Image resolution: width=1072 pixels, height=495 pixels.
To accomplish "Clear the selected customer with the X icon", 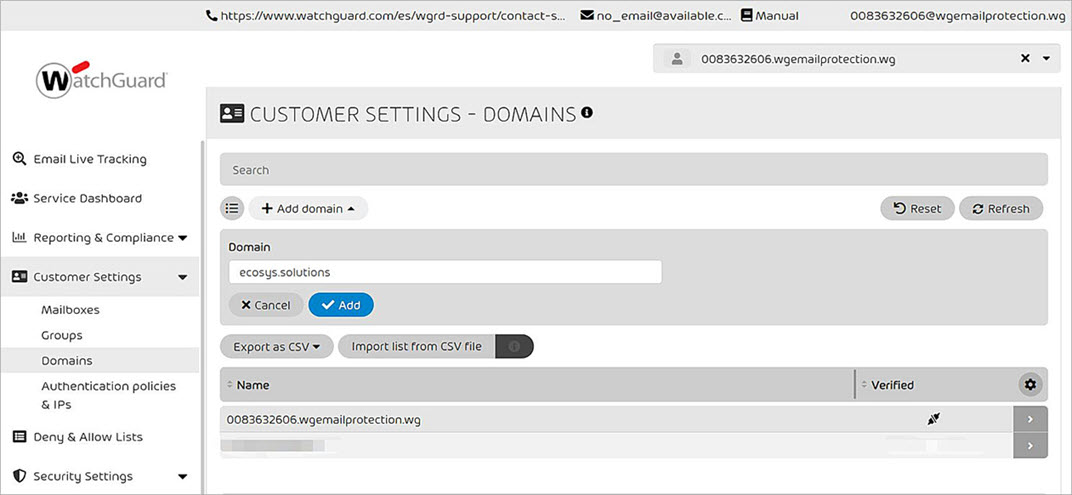I will (1025, 59).
